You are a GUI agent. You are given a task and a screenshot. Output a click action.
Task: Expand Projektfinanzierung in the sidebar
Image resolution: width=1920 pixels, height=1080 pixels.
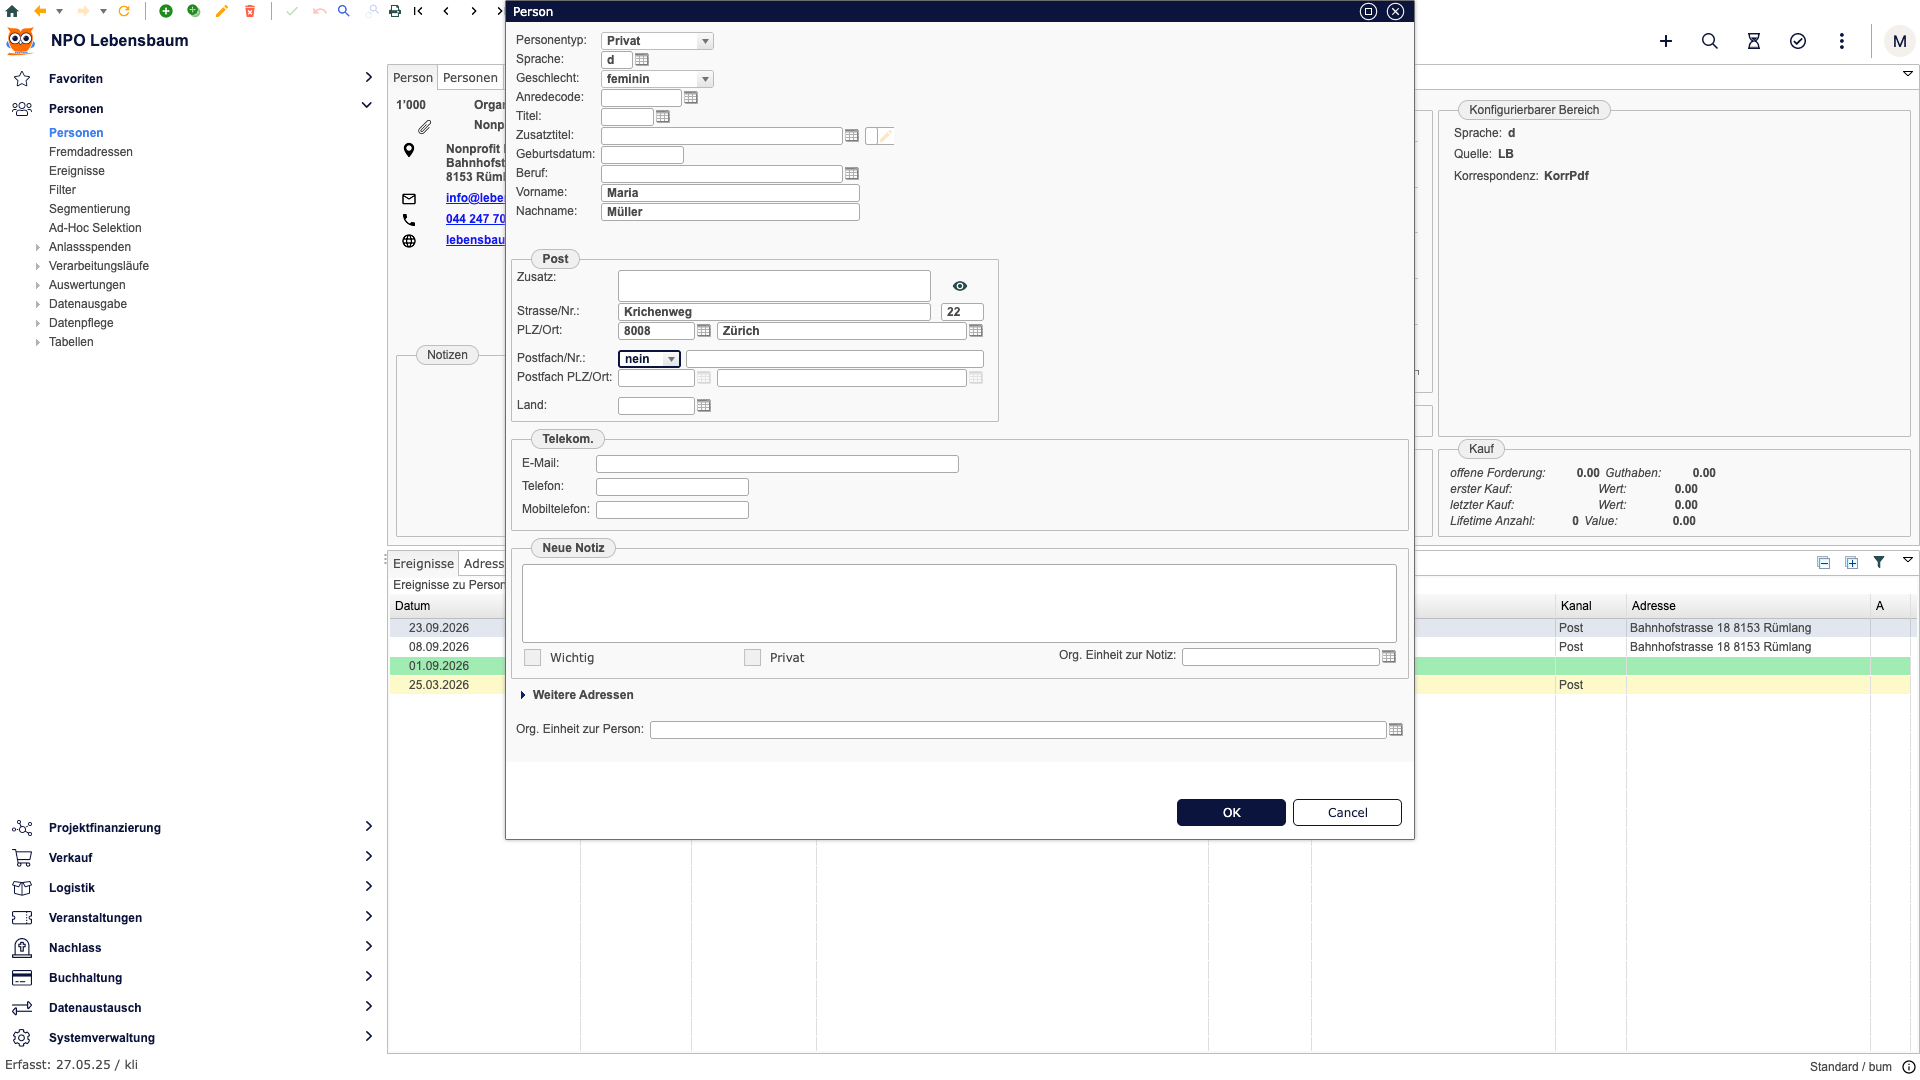click(x=368, y=827)
